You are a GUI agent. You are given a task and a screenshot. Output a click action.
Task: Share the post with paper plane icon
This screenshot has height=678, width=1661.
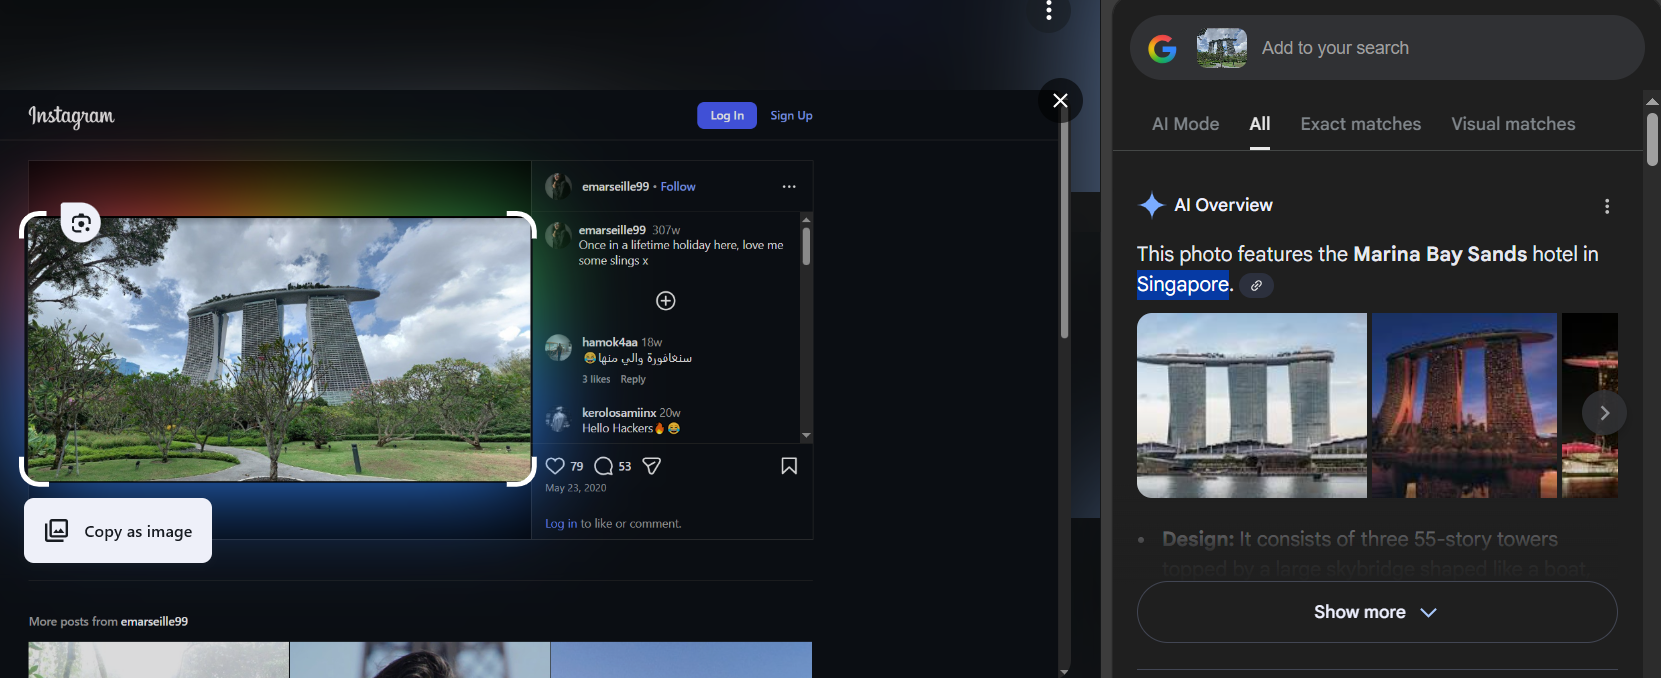651,466
